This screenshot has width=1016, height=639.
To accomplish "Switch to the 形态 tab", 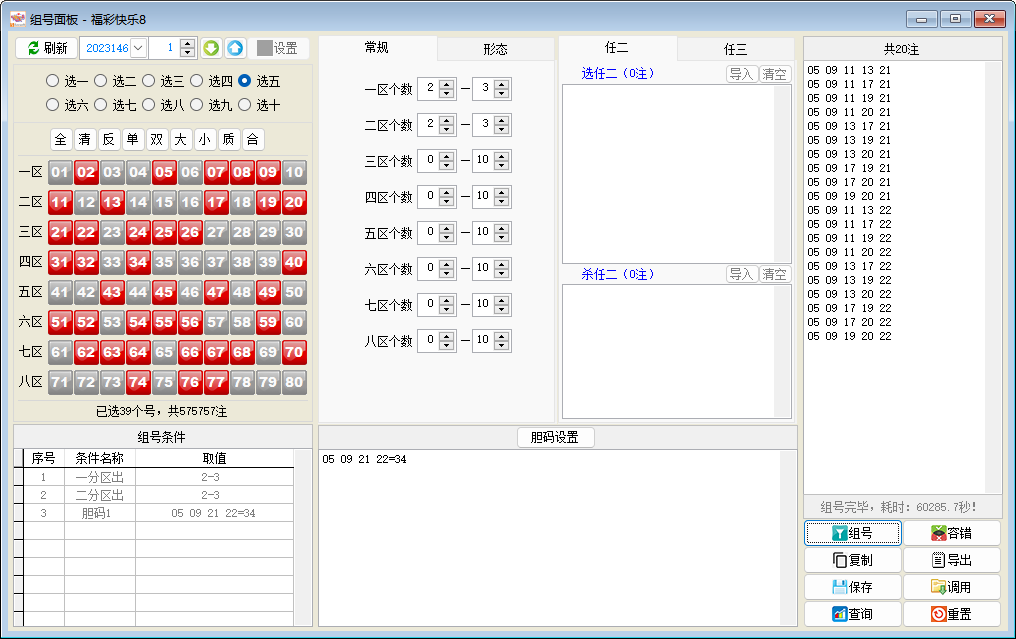I will 495,49.
